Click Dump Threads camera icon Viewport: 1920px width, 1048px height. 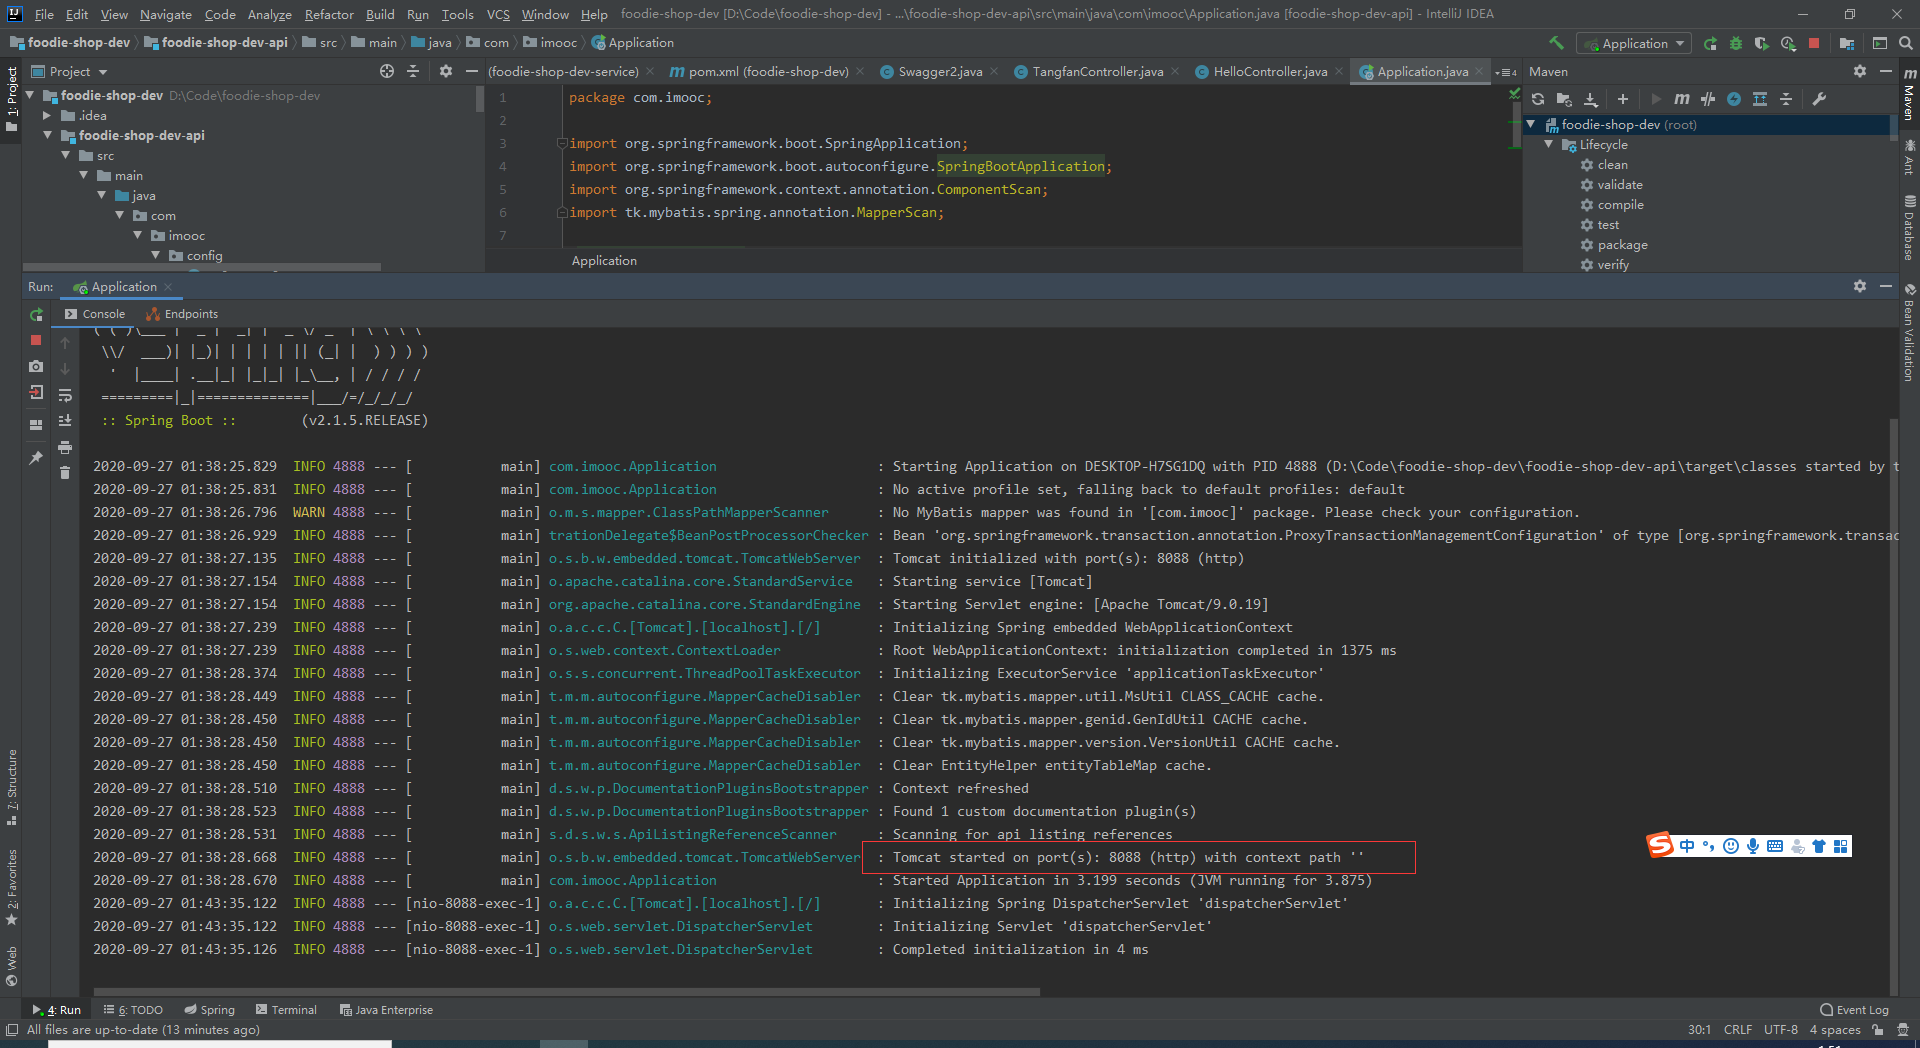tap(36, 367)
